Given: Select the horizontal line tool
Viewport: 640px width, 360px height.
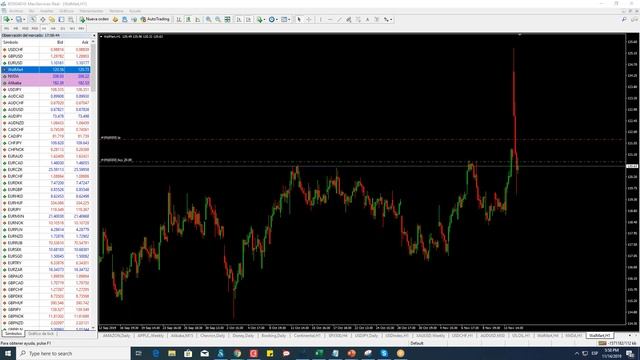Looking at the screenshot, I should pyautogui.click(x=330, y=19).
